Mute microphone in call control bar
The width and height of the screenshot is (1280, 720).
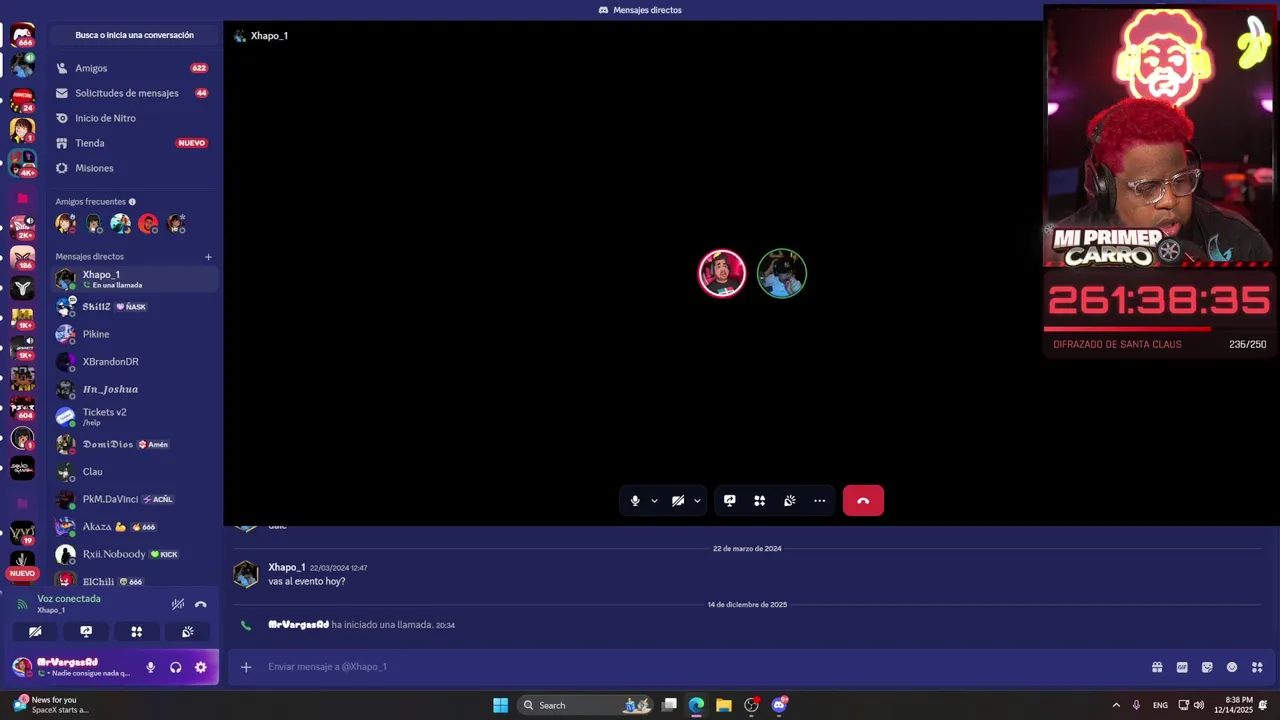[x=635, y=501]
